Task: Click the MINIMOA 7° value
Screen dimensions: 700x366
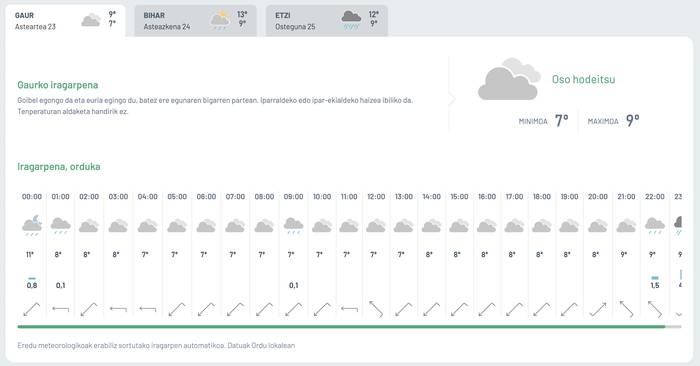Action: pos(562,121)
